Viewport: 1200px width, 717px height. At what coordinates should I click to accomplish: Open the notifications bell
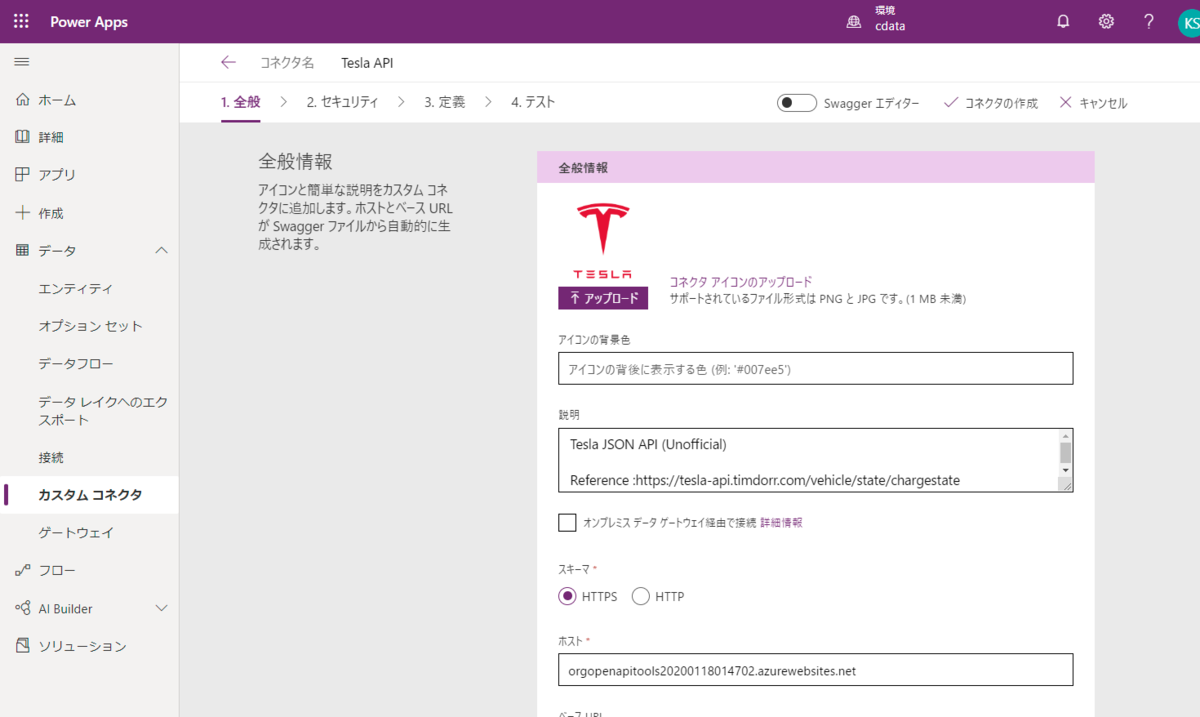tap(1063, 21)
